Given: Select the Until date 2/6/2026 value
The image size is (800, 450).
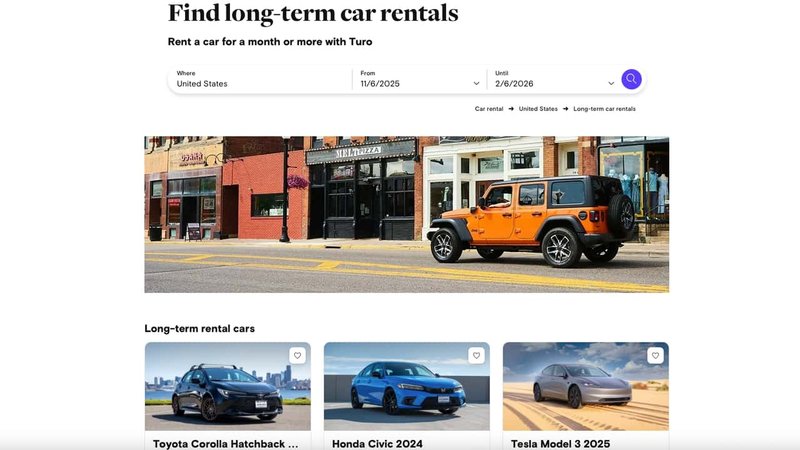Looking at the screenshot, I should click(514, 84).
